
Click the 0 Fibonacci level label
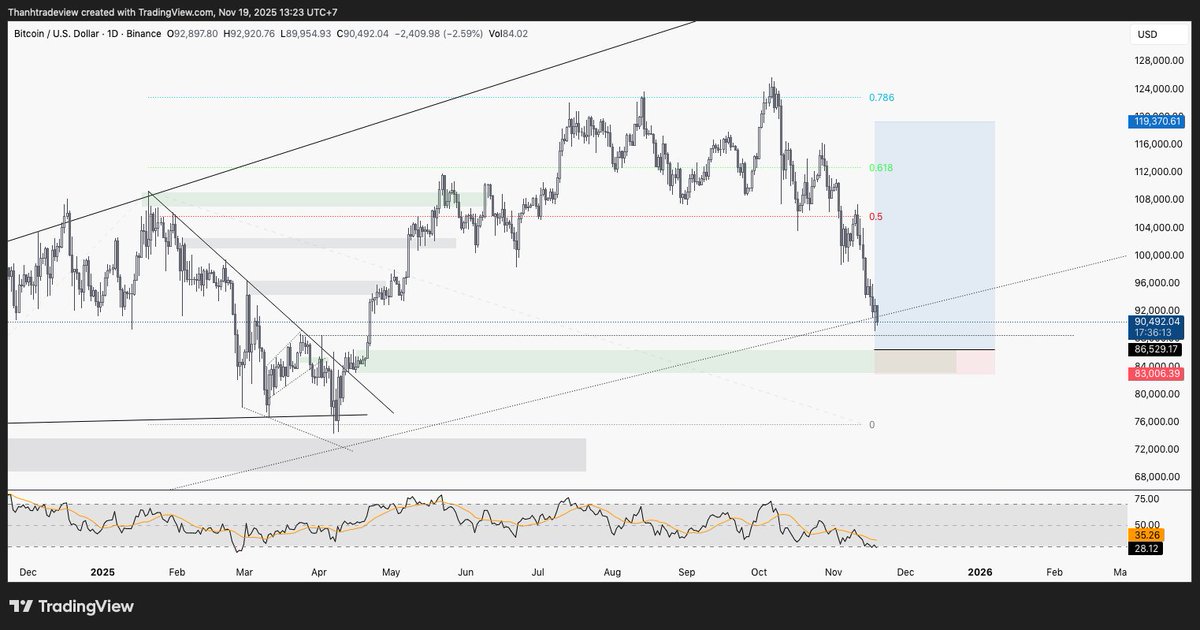click(x=872, y=425)
